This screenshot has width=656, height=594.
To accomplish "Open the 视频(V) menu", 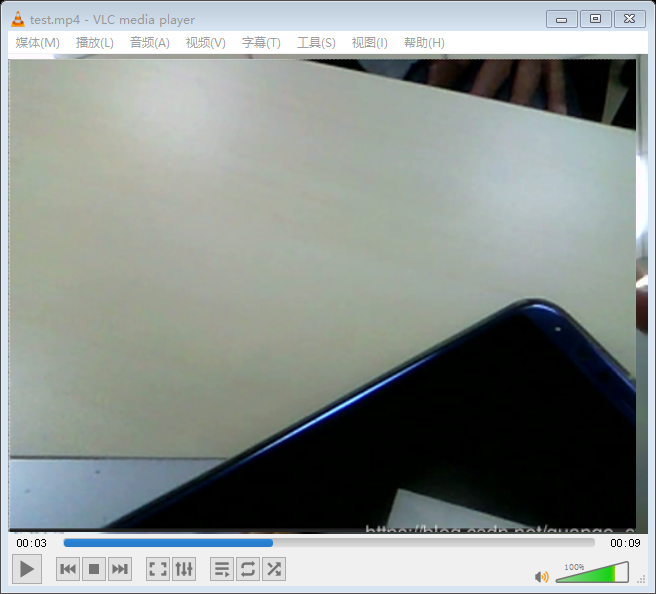I will [x=205, y=43].
